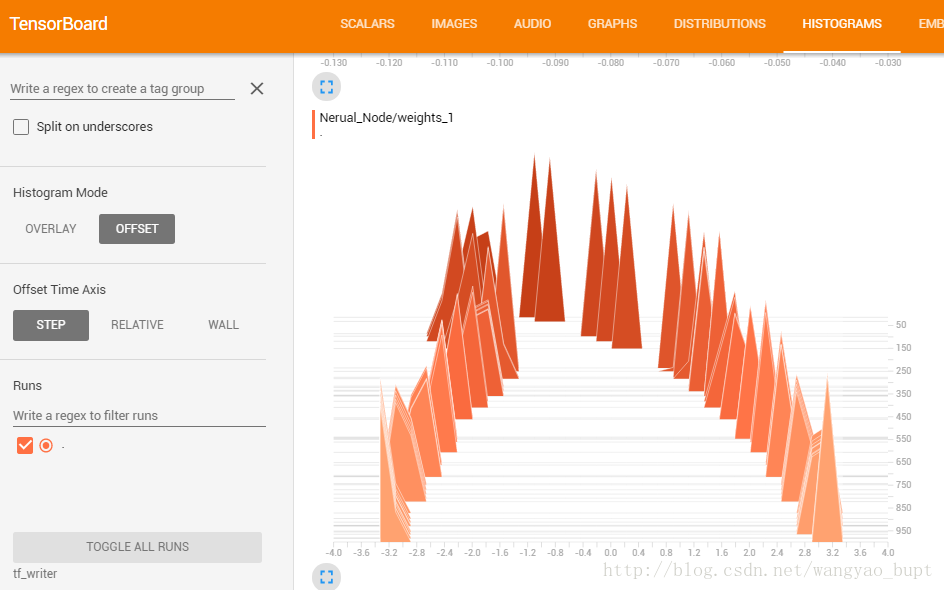Expand the chart above Nerual_Node/weights_1
This screenshot has height=590, width=944.
tap(326, 87)
